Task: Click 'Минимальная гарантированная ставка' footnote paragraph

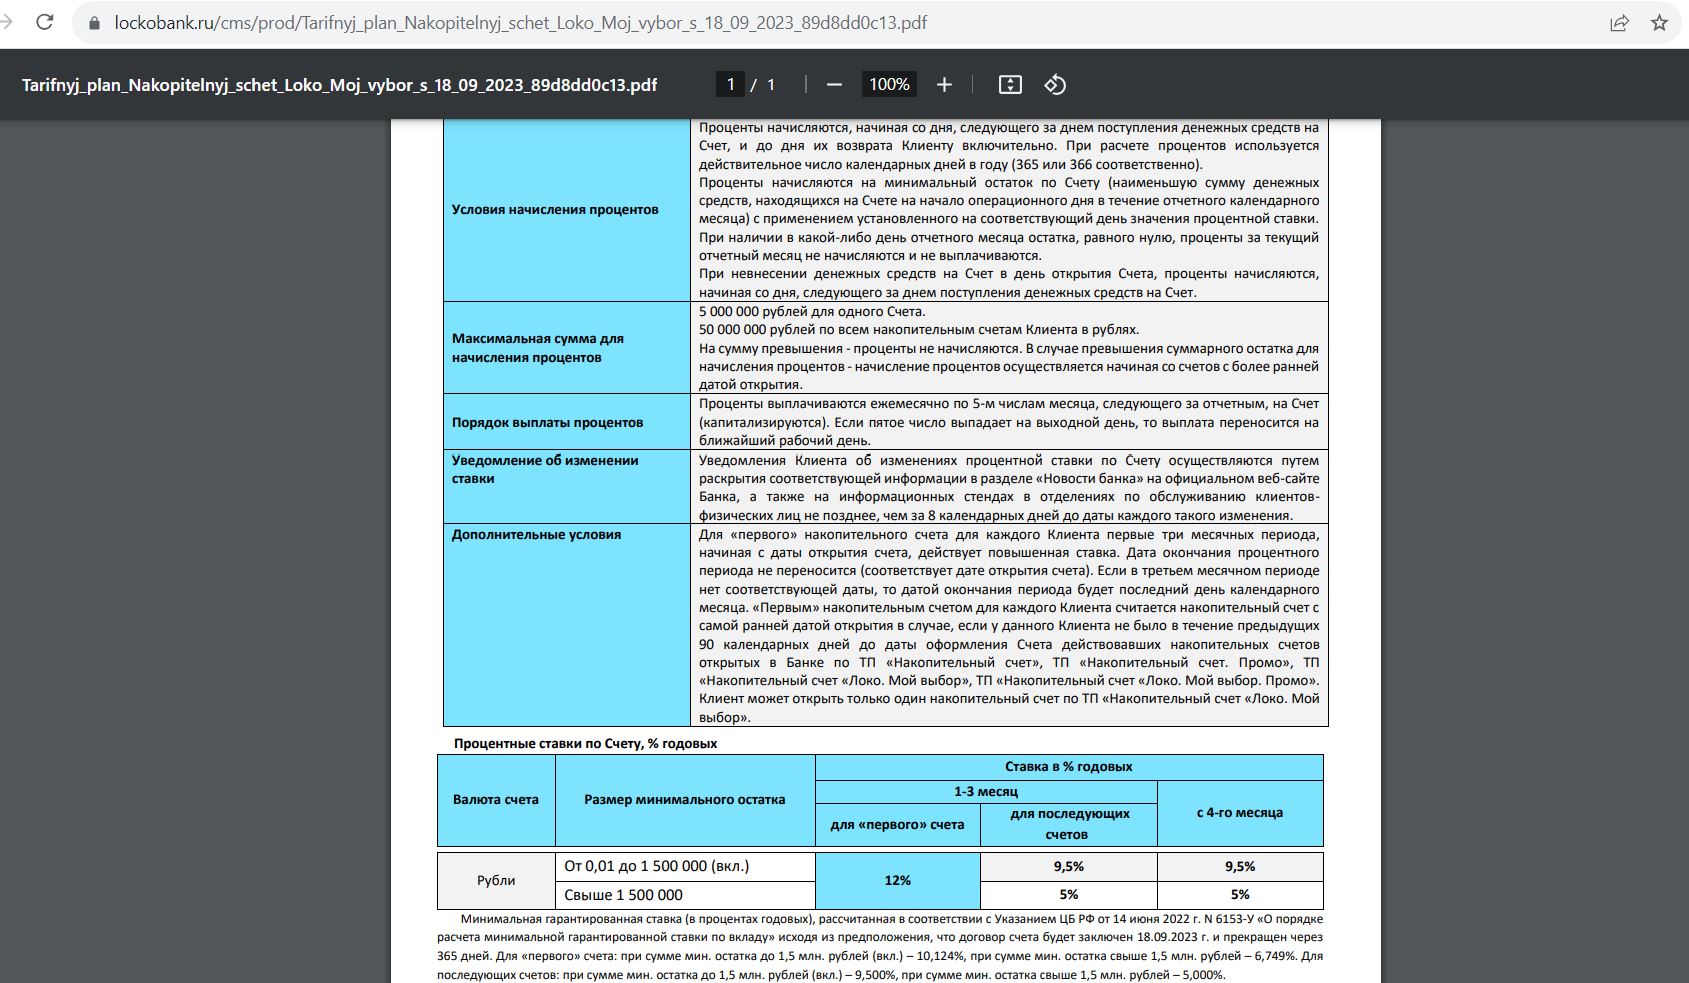Action: (880, 946)
